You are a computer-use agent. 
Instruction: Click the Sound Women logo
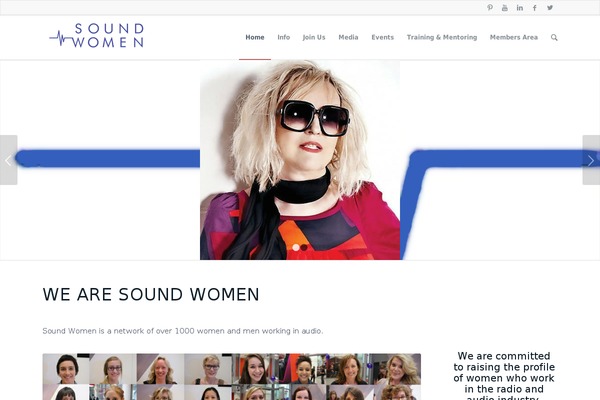[x=96, y=36]
